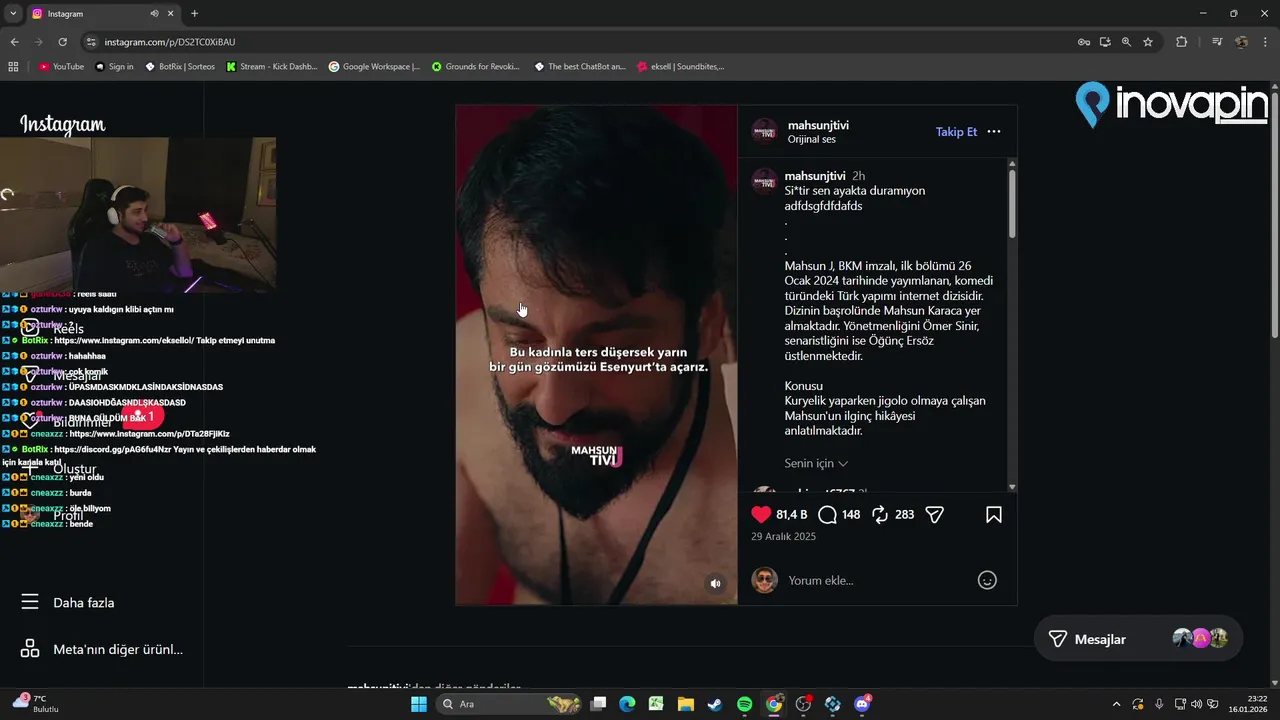View site information icon in address bar
The width and height of the screenshot is (1280, 720).
(91, 42)
